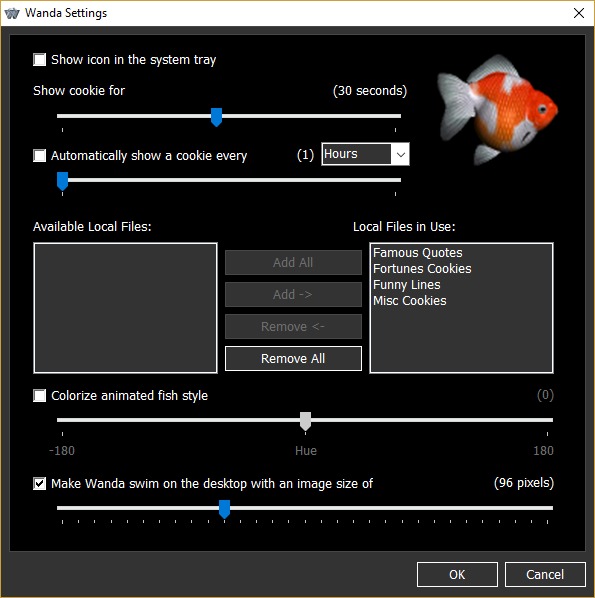Choose Funny Lines from the list
This screenshot has height=598, width=595.
(407, 285)
